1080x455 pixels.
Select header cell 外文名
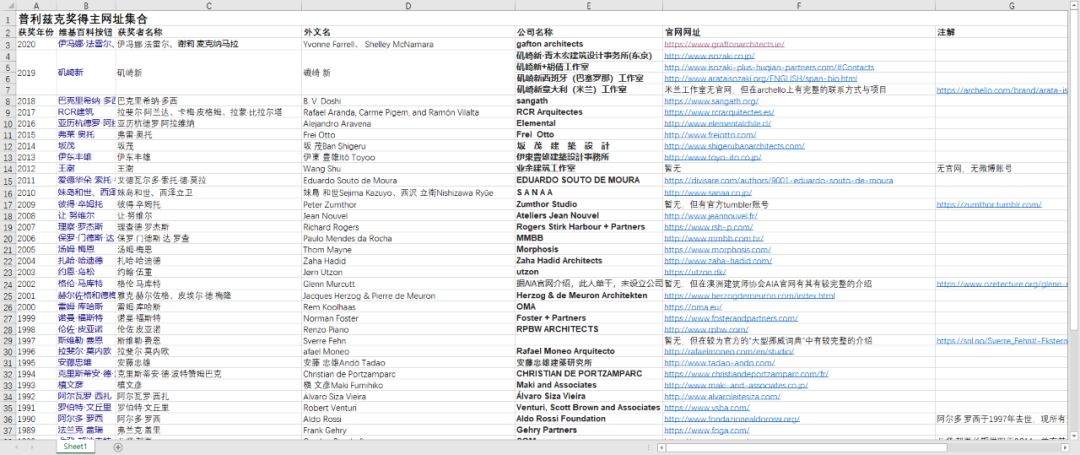[318, 32]
